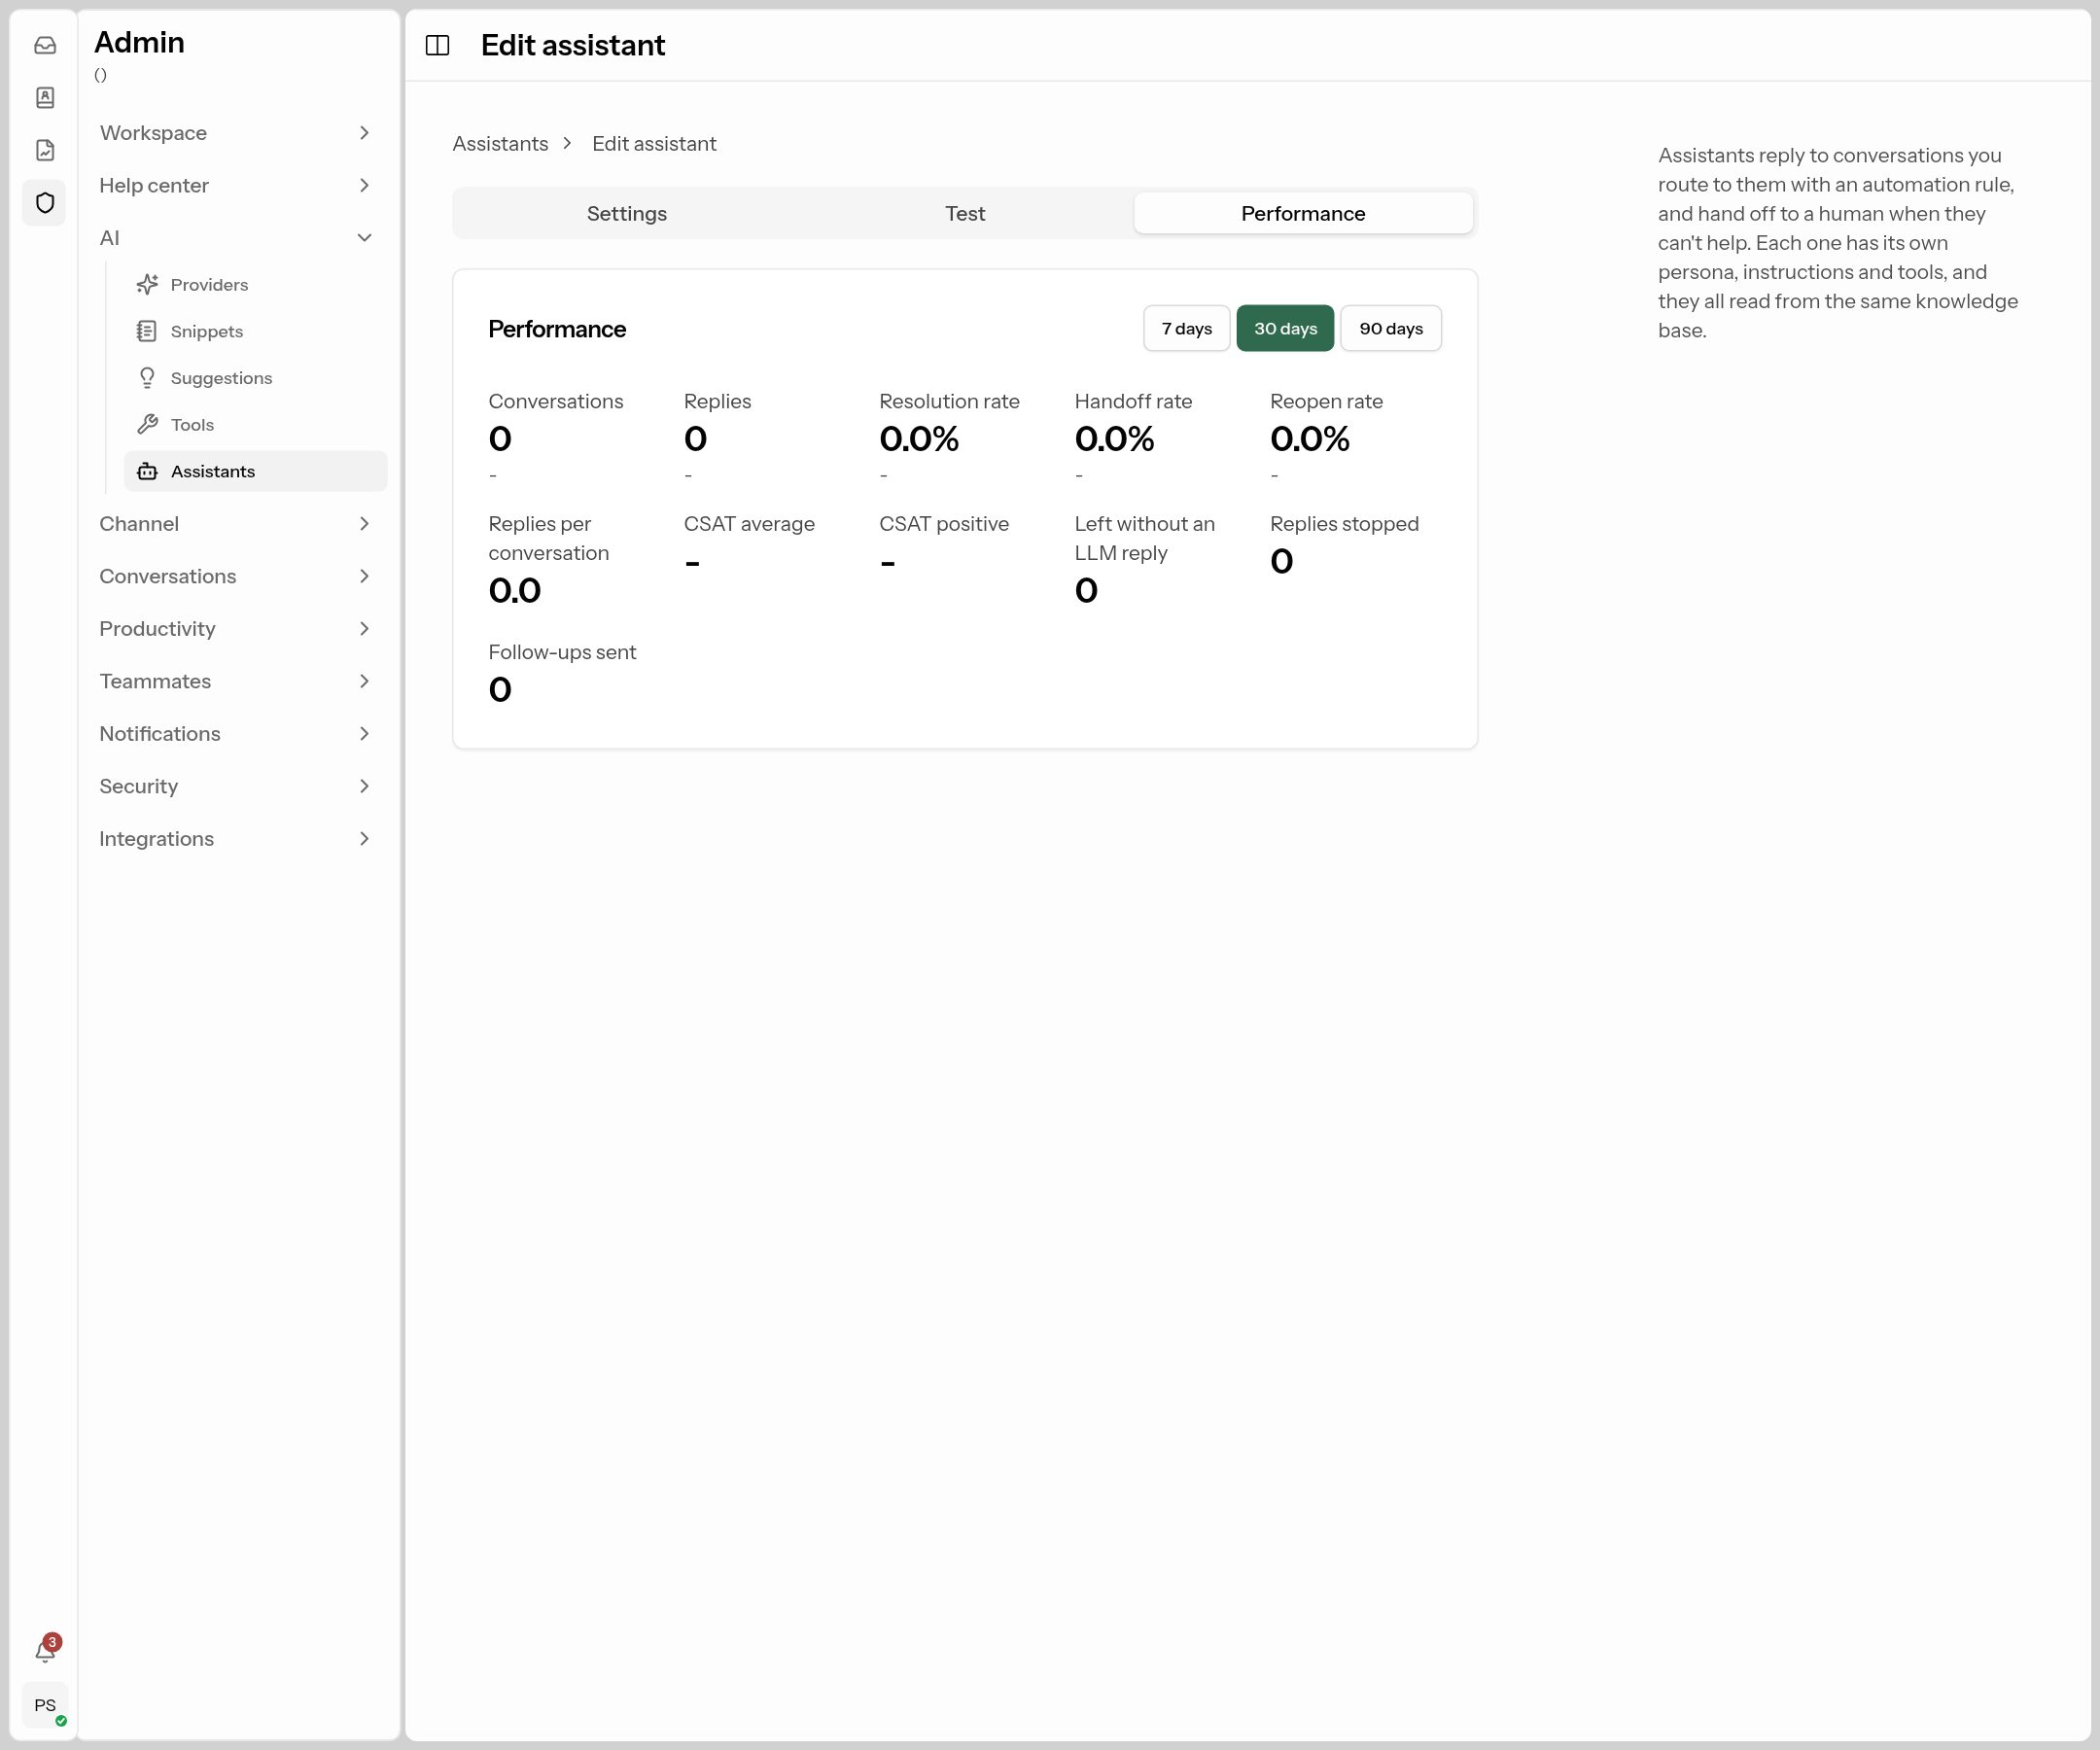2100x1750 pixels.
Task: Click the Resolution rate metric label
Action: point(949,401)
